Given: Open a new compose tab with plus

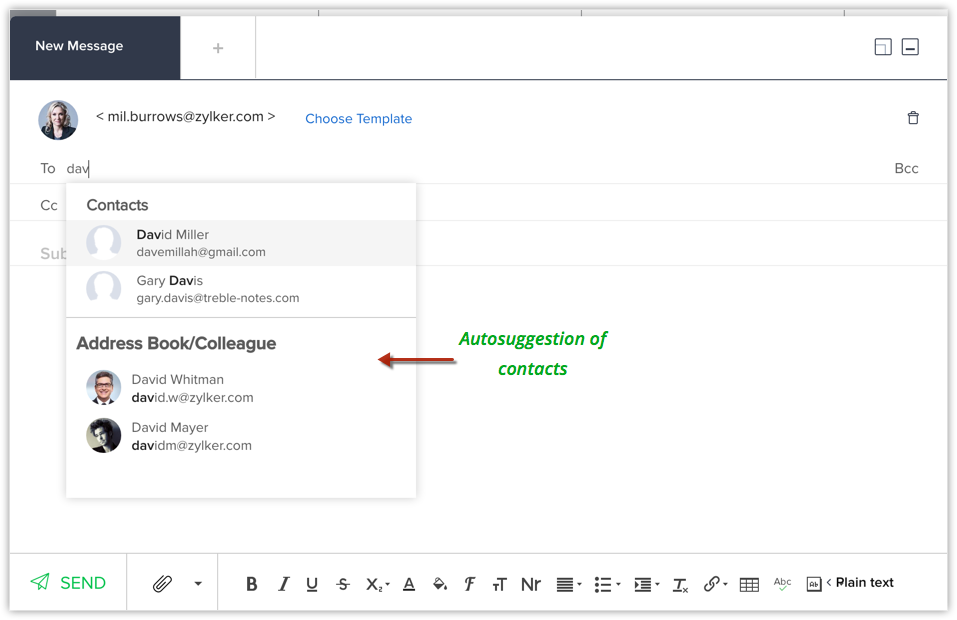Looking at the screenshot, I should (x=218, y=48).
